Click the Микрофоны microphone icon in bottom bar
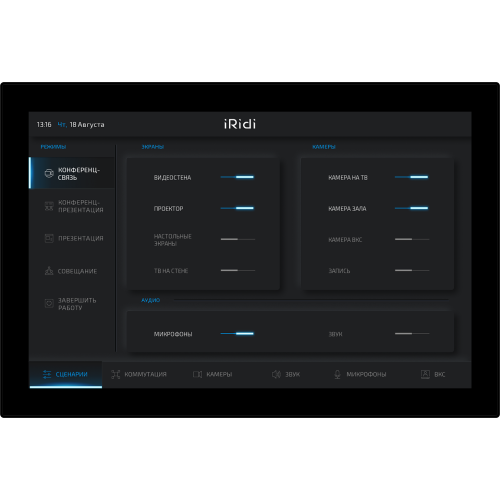Viewport: 500px width, 500px height. [x=337, y=374]
